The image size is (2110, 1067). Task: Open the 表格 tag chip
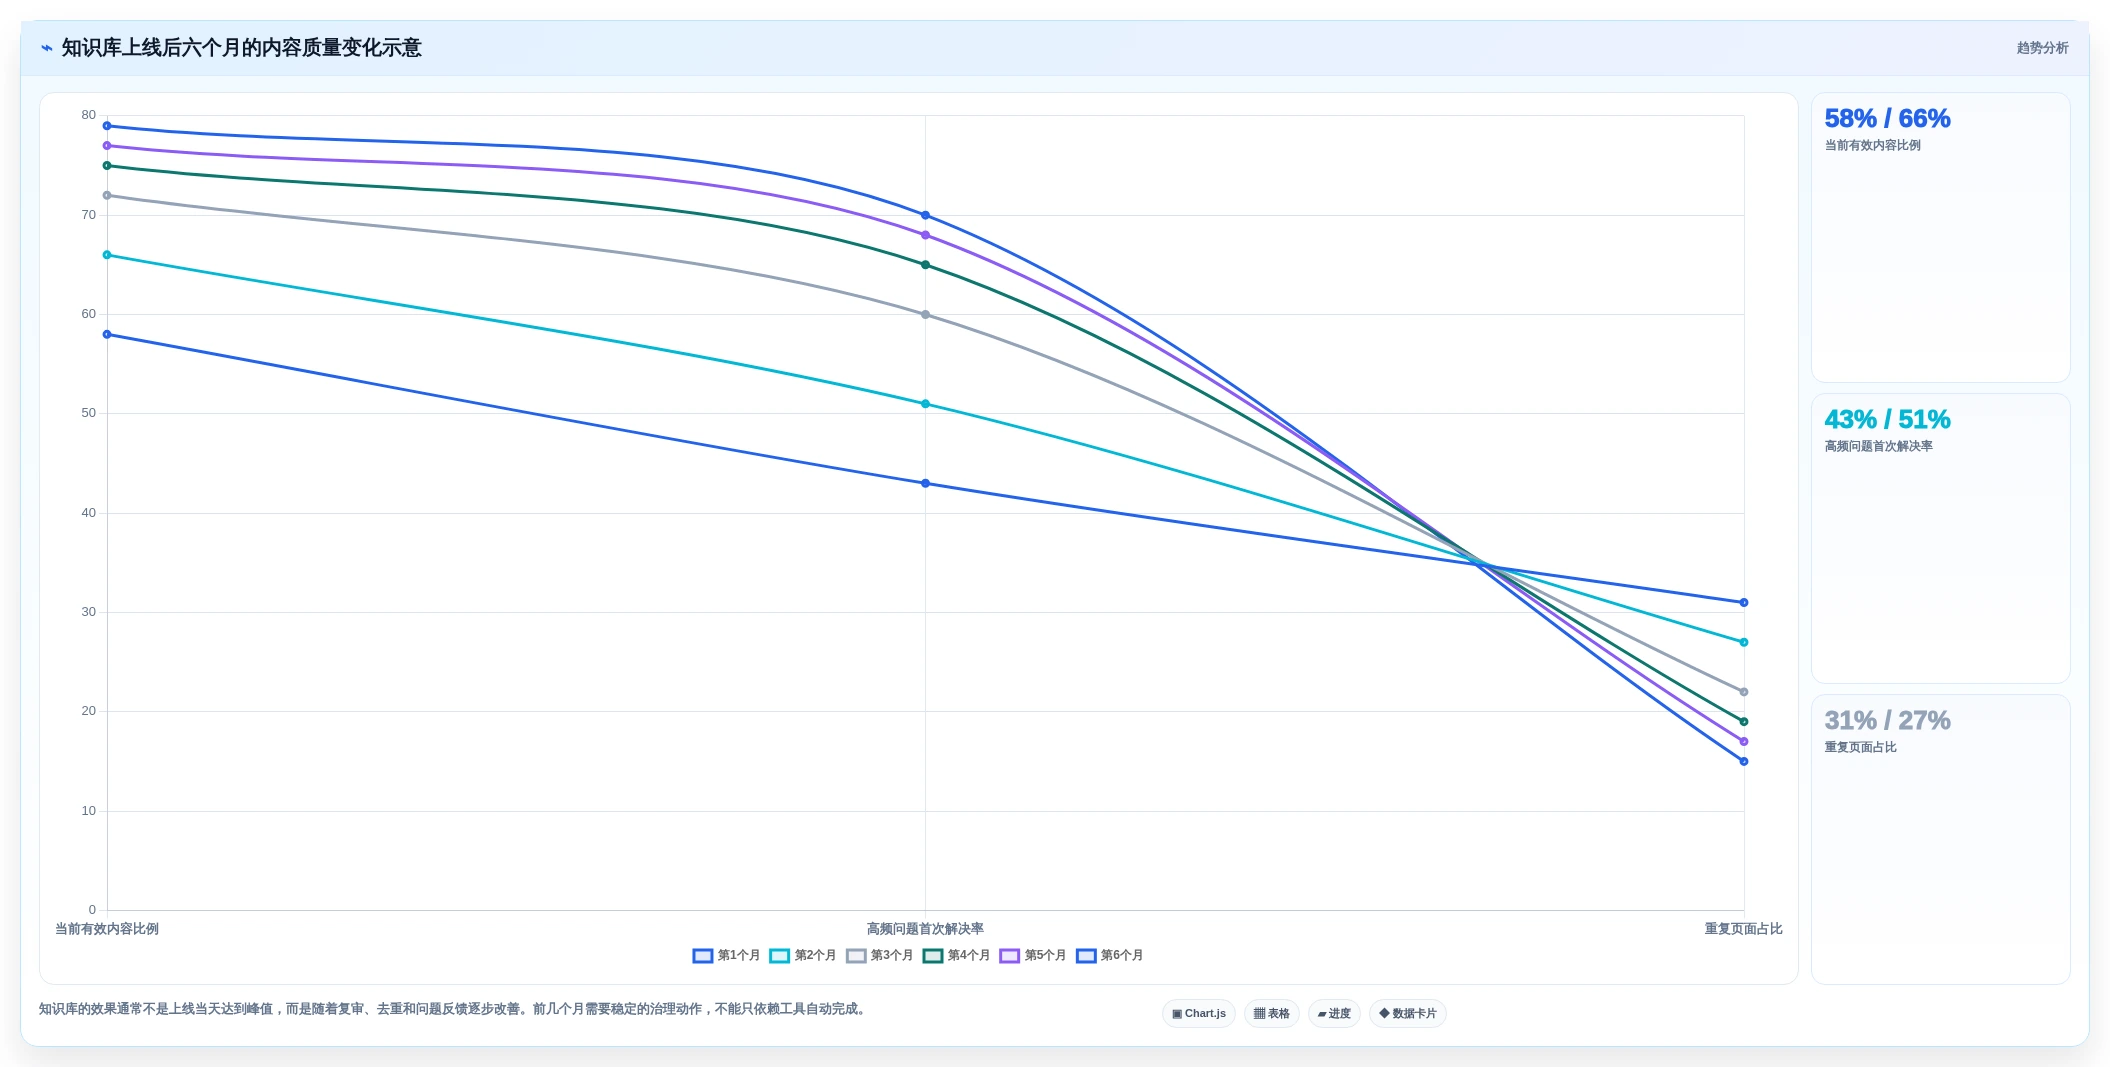(1272, 1014)
